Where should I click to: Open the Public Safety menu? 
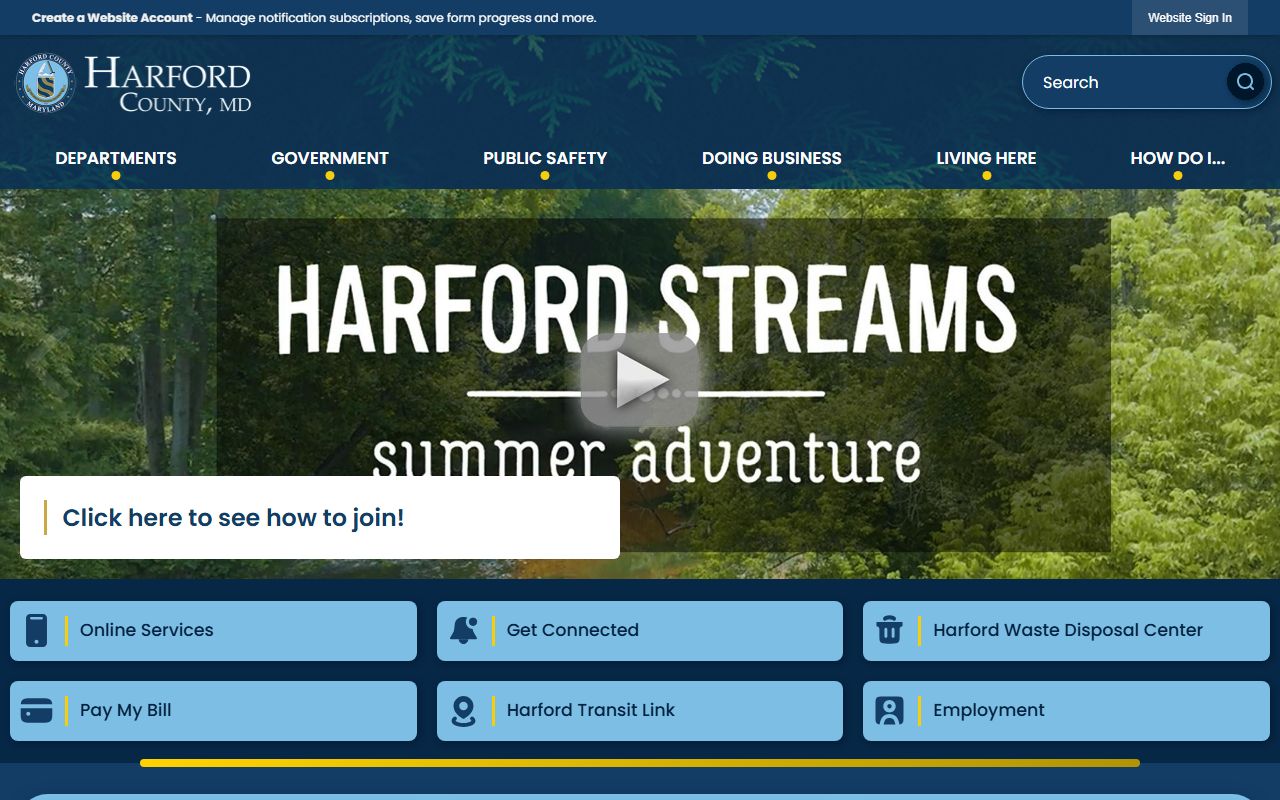tap(545, 158)
